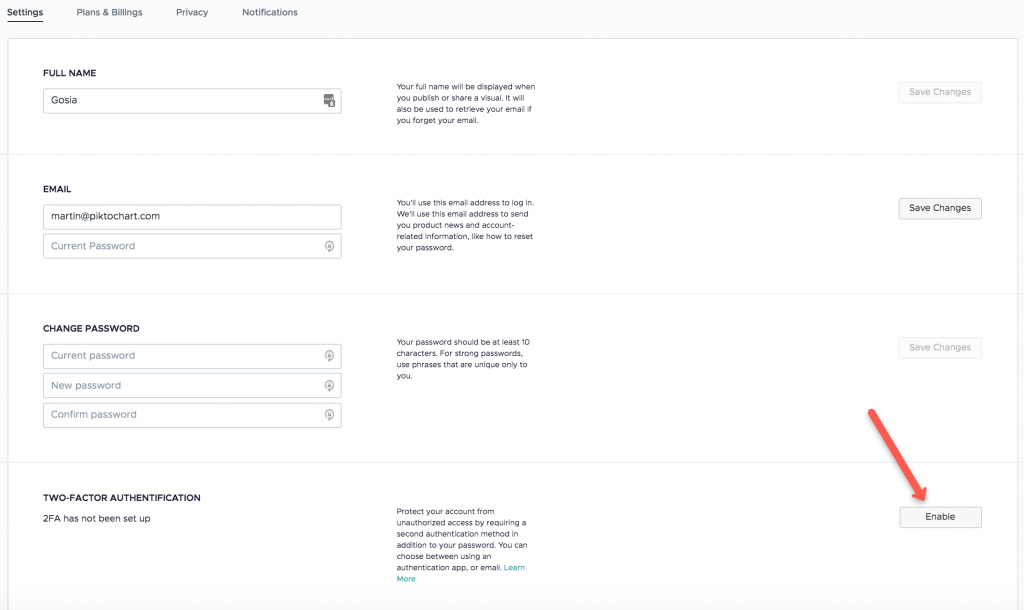Click into the Confirm password field
The image size is (1024, 610).
pos(192,415)
